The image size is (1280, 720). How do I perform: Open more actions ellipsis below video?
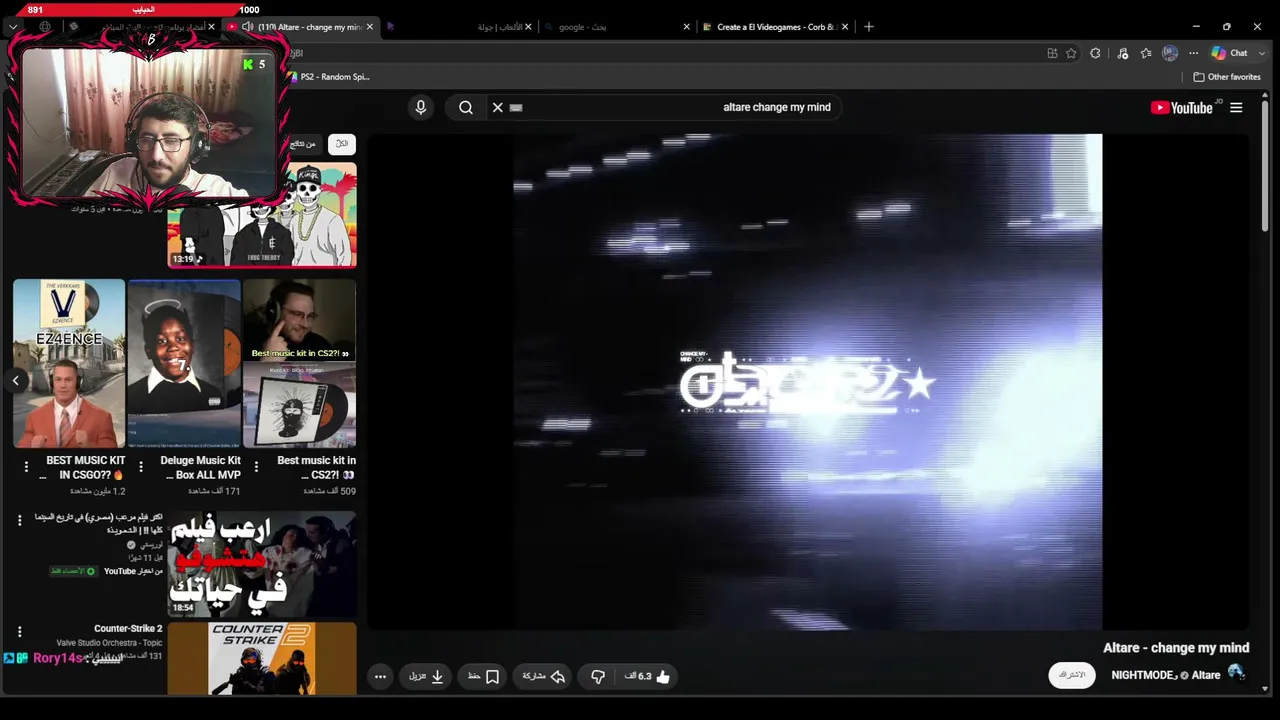pos(380,677)
